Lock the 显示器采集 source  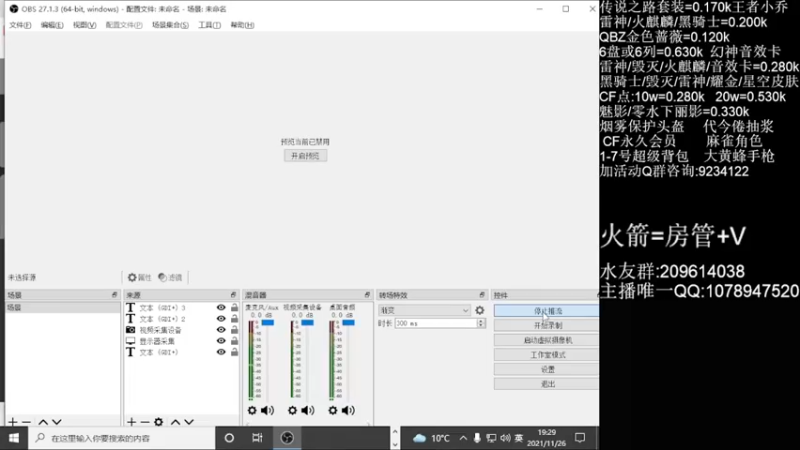pos(234,341)
